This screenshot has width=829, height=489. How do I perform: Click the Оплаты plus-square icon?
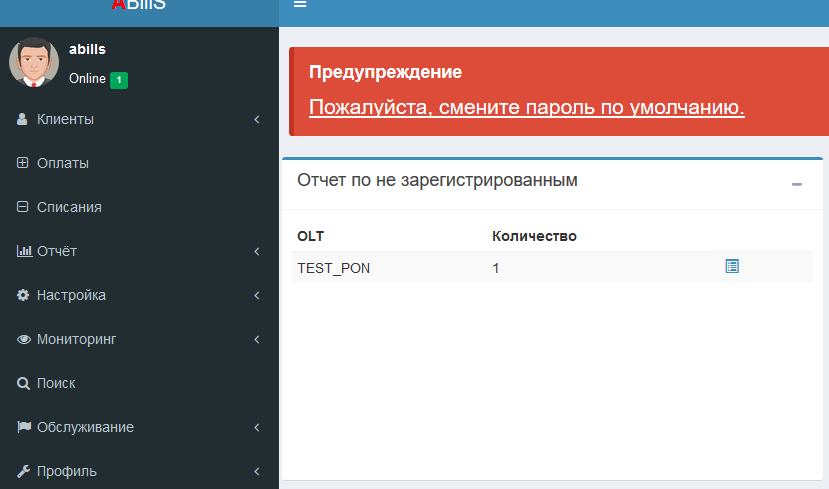click(23, 163)
